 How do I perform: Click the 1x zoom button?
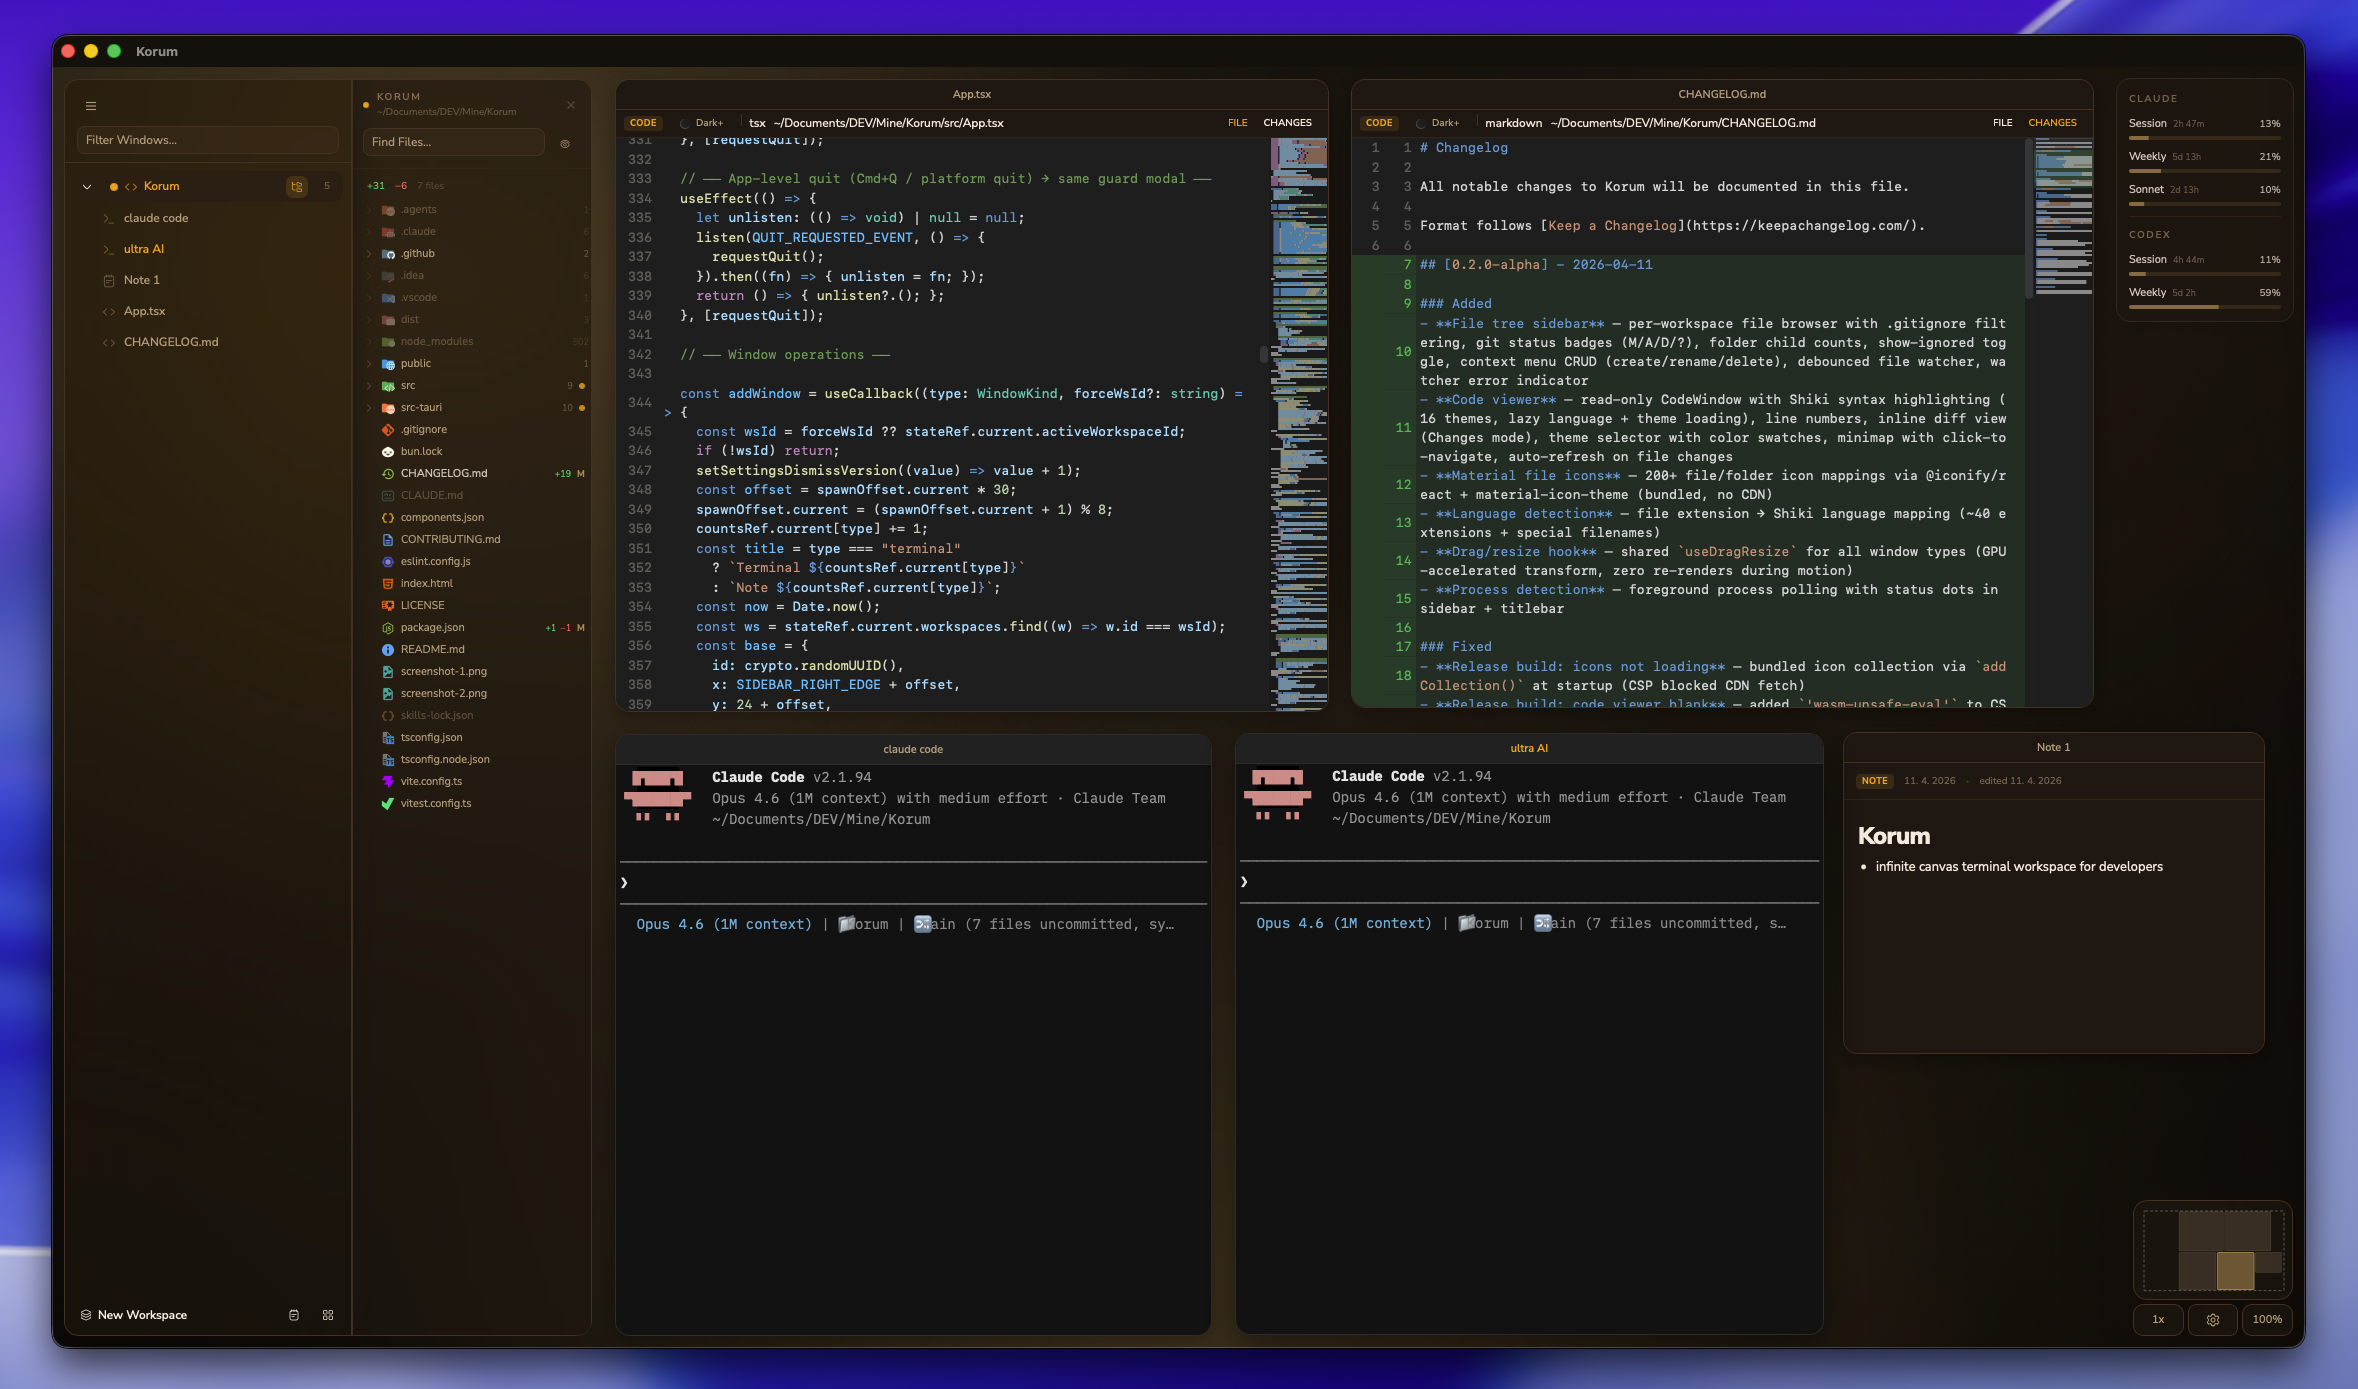[2158, 1319]
